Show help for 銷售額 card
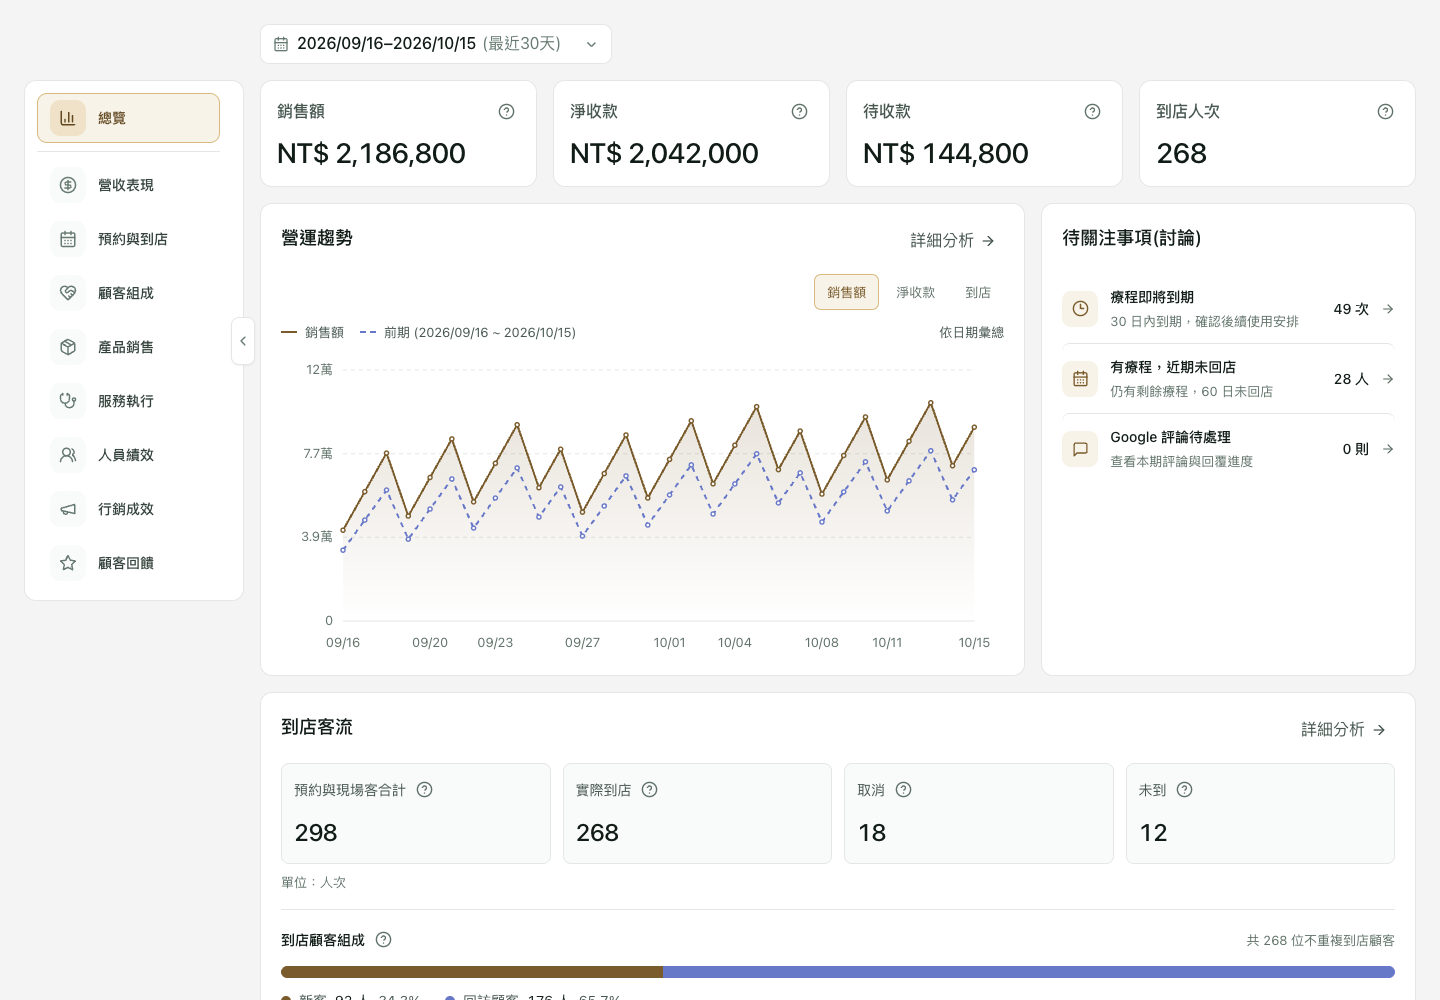 pyautogui.click(x=507, y=112)
